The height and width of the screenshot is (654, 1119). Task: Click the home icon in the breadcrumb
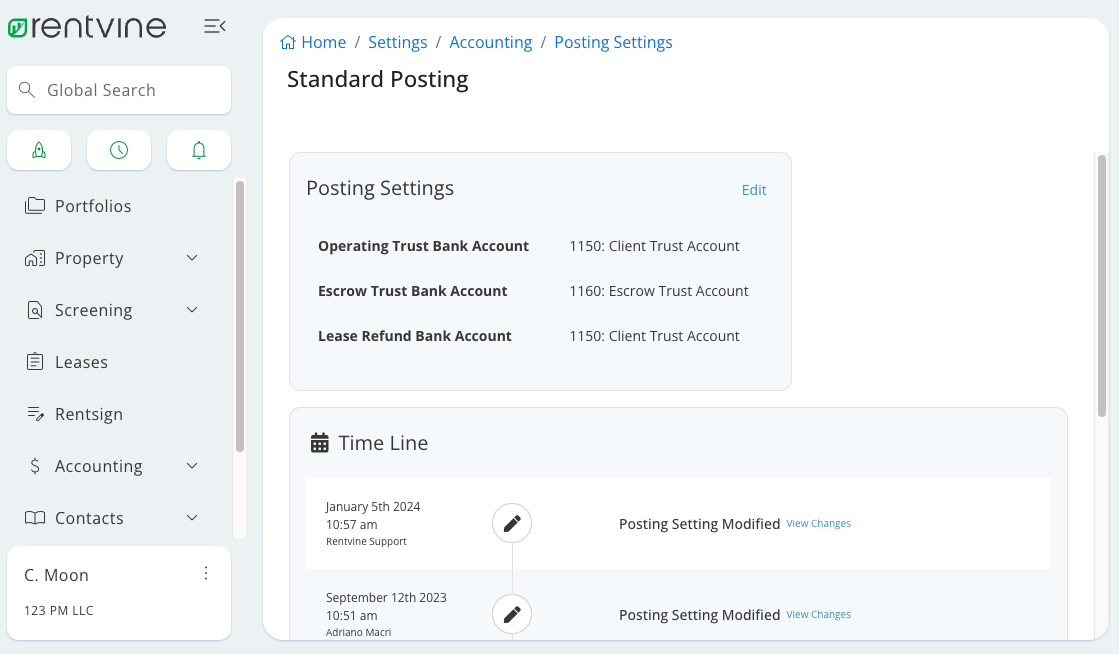[x=287, y=41]
